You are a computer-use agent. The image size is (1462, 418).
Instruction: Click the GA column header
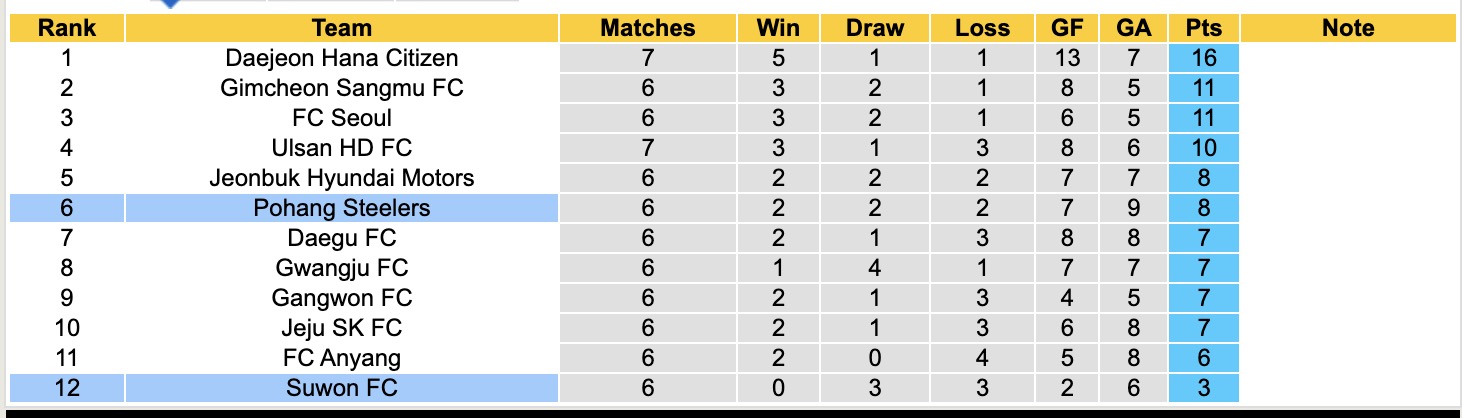(1133, 28)
